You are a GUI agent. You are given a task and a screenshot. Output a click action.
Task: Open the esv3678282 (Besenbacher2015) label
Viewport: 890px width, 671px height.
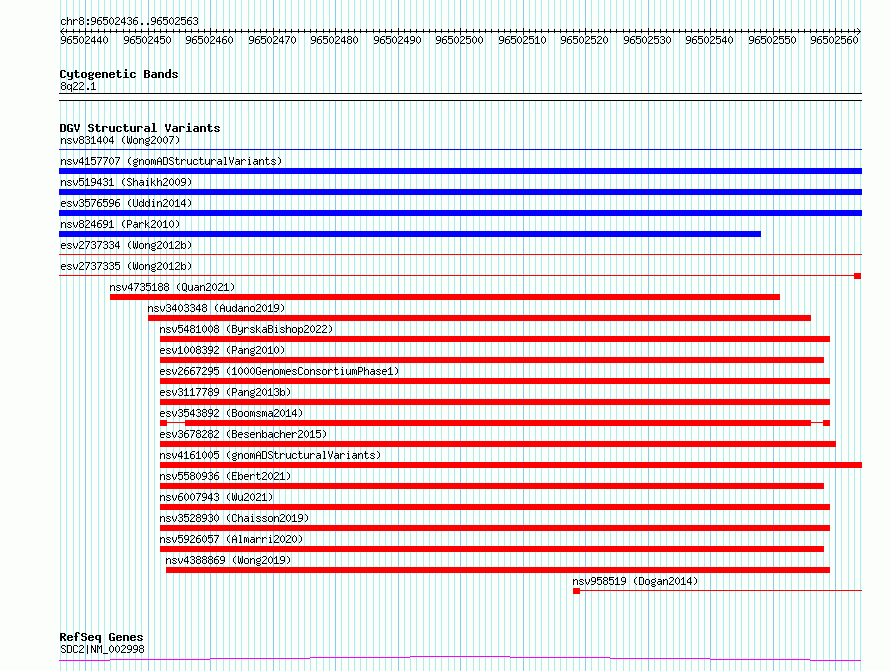244,434
